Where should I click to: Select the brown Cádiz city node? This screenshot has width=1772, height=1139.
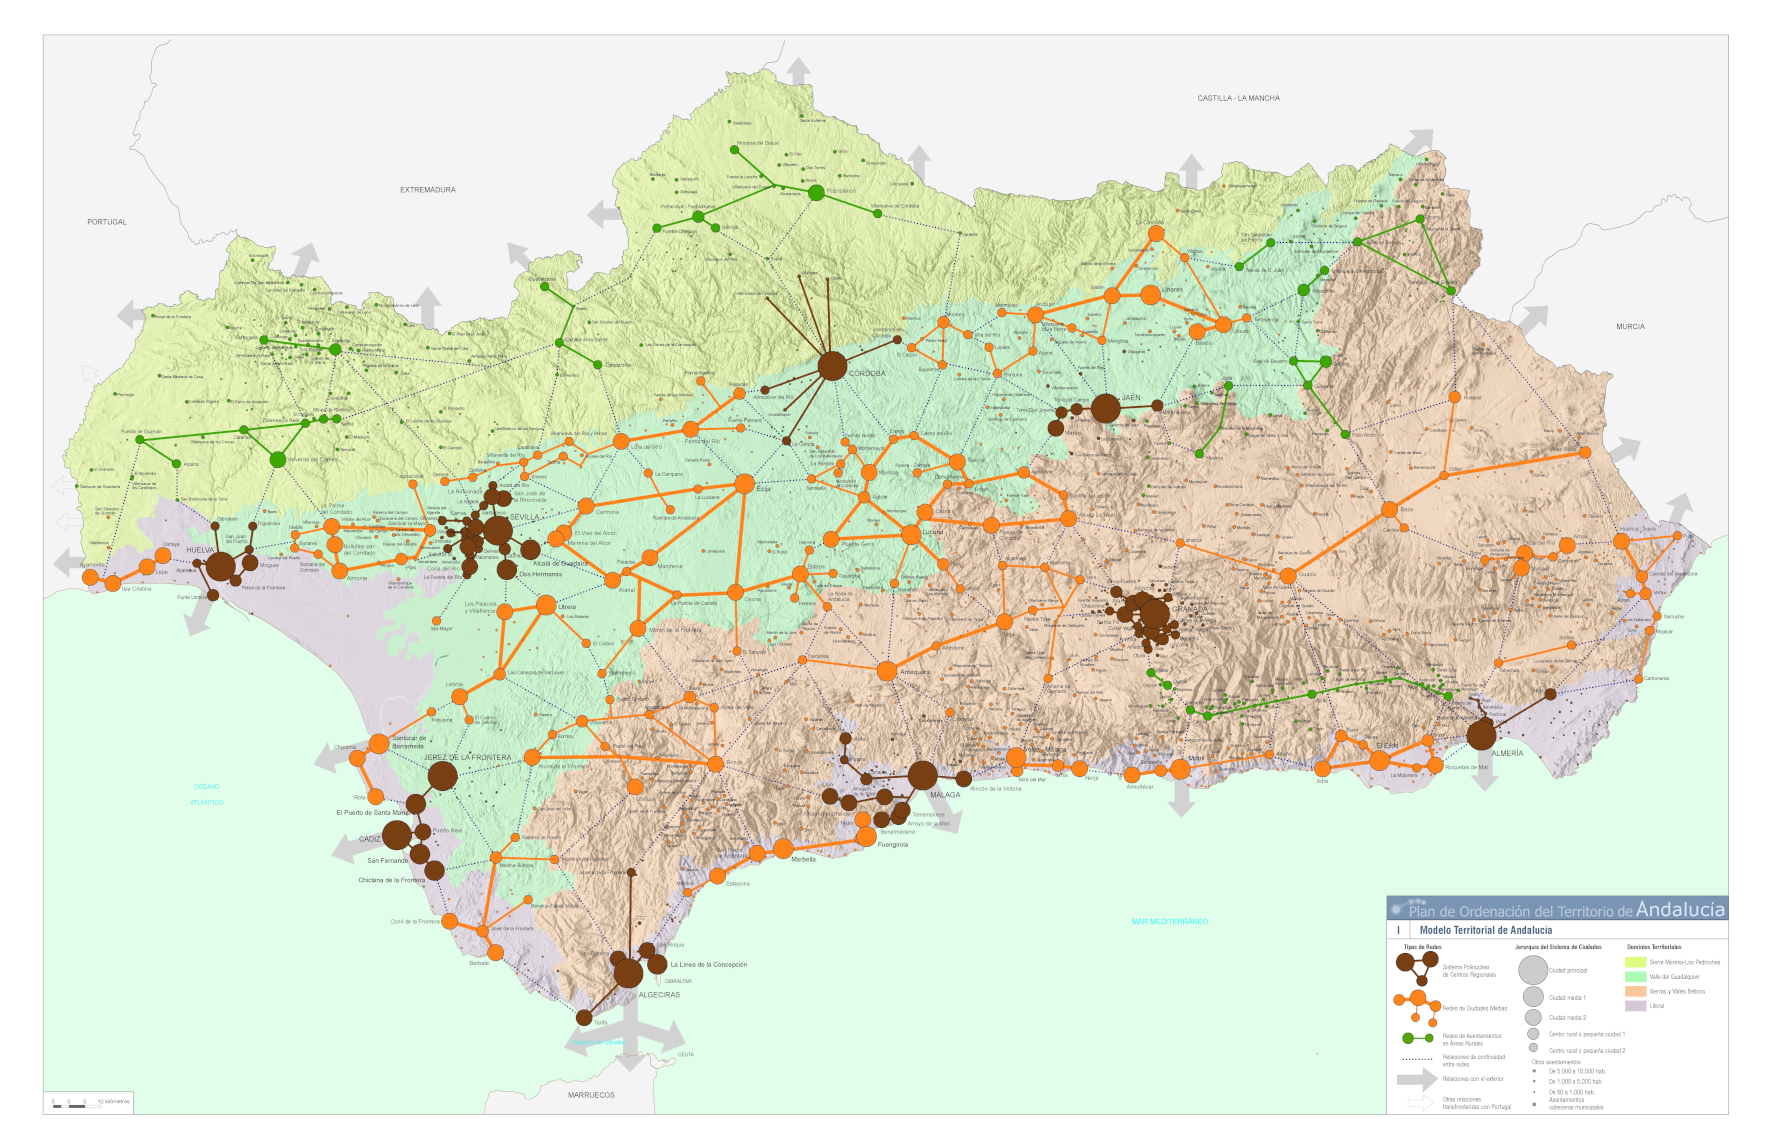coord(396,834)
